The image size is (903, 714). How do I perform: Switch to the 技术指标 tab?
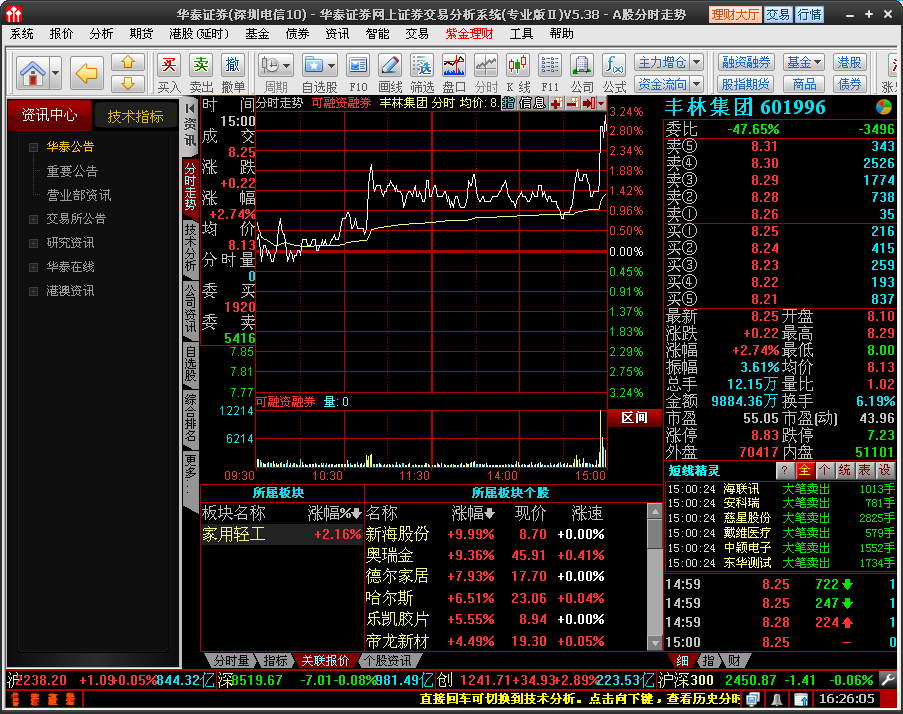(135, 116)
